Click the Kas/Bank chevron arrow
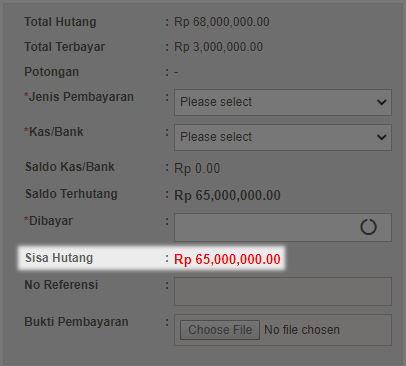The image size is (406, 366). tap(382, 137)
